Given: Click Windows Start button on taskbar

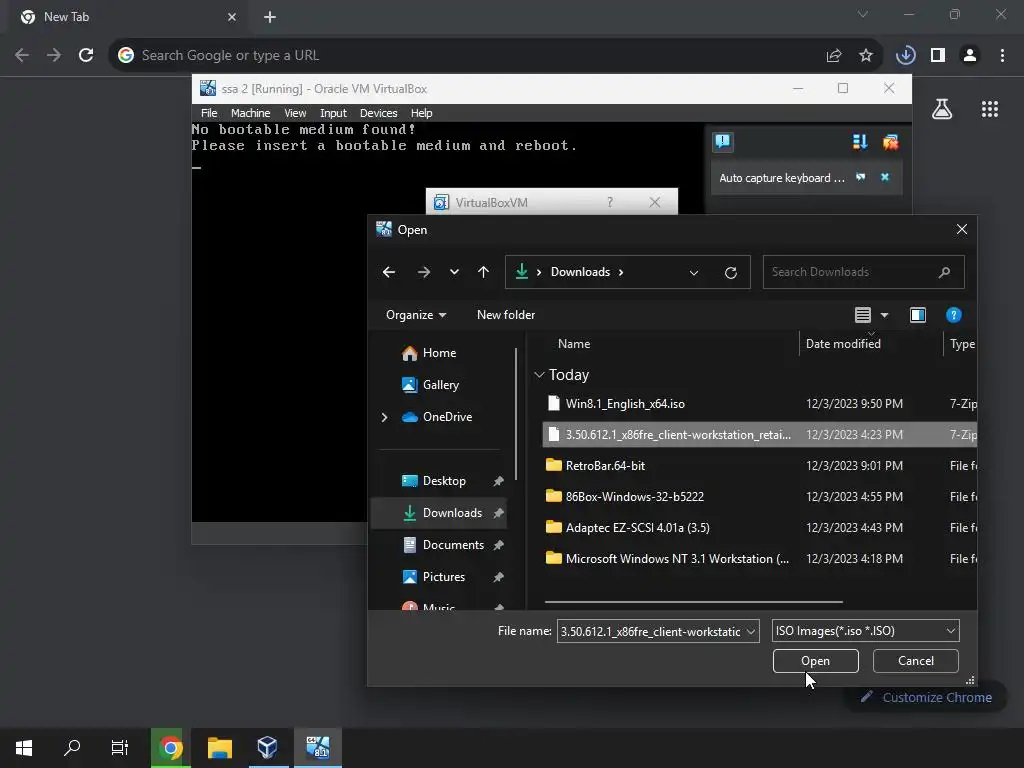Looking at the screenshot, I should pos(24,747).
